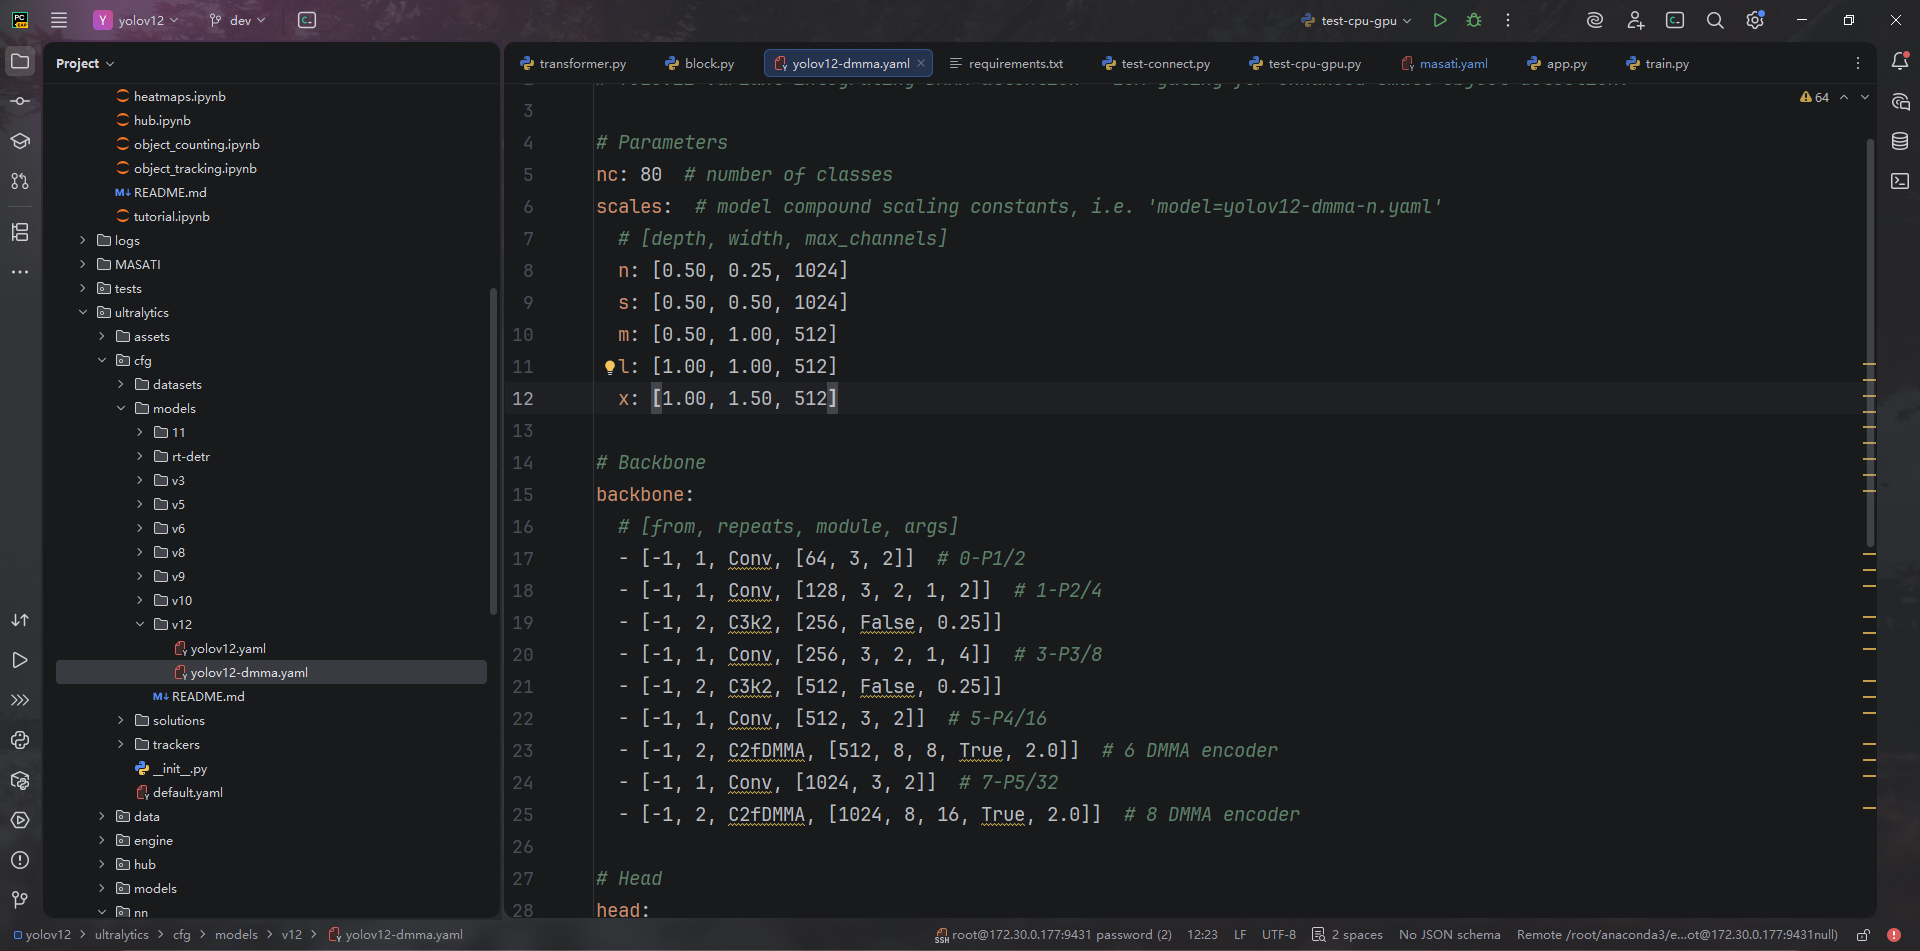Run the test-cpu-gpu configuration
1920x951 pixels.
point(1439,20)
